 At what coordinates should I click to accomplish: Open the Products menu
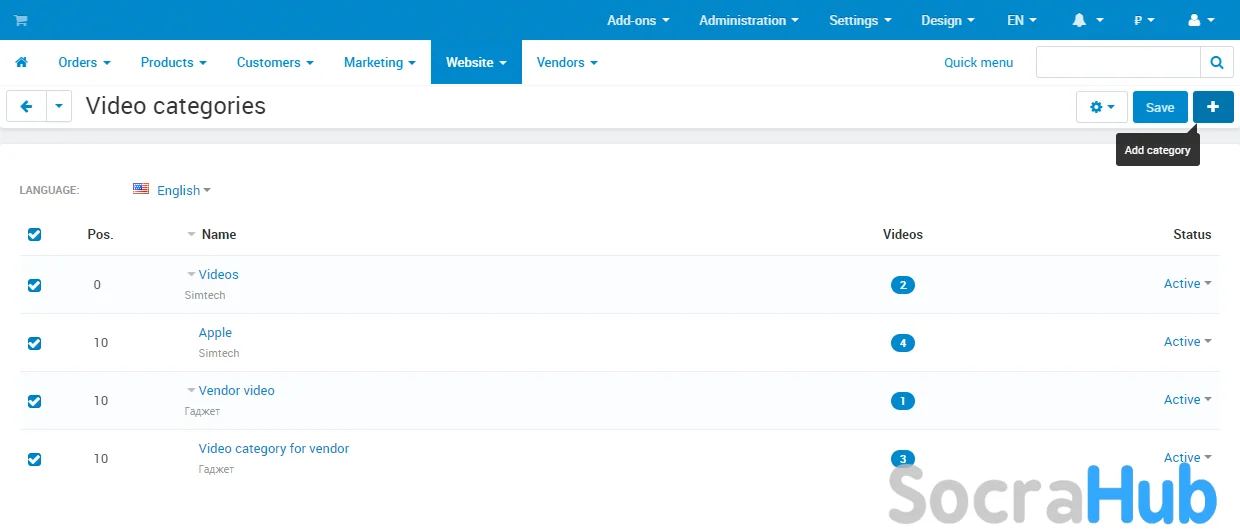tap(173, 62)
